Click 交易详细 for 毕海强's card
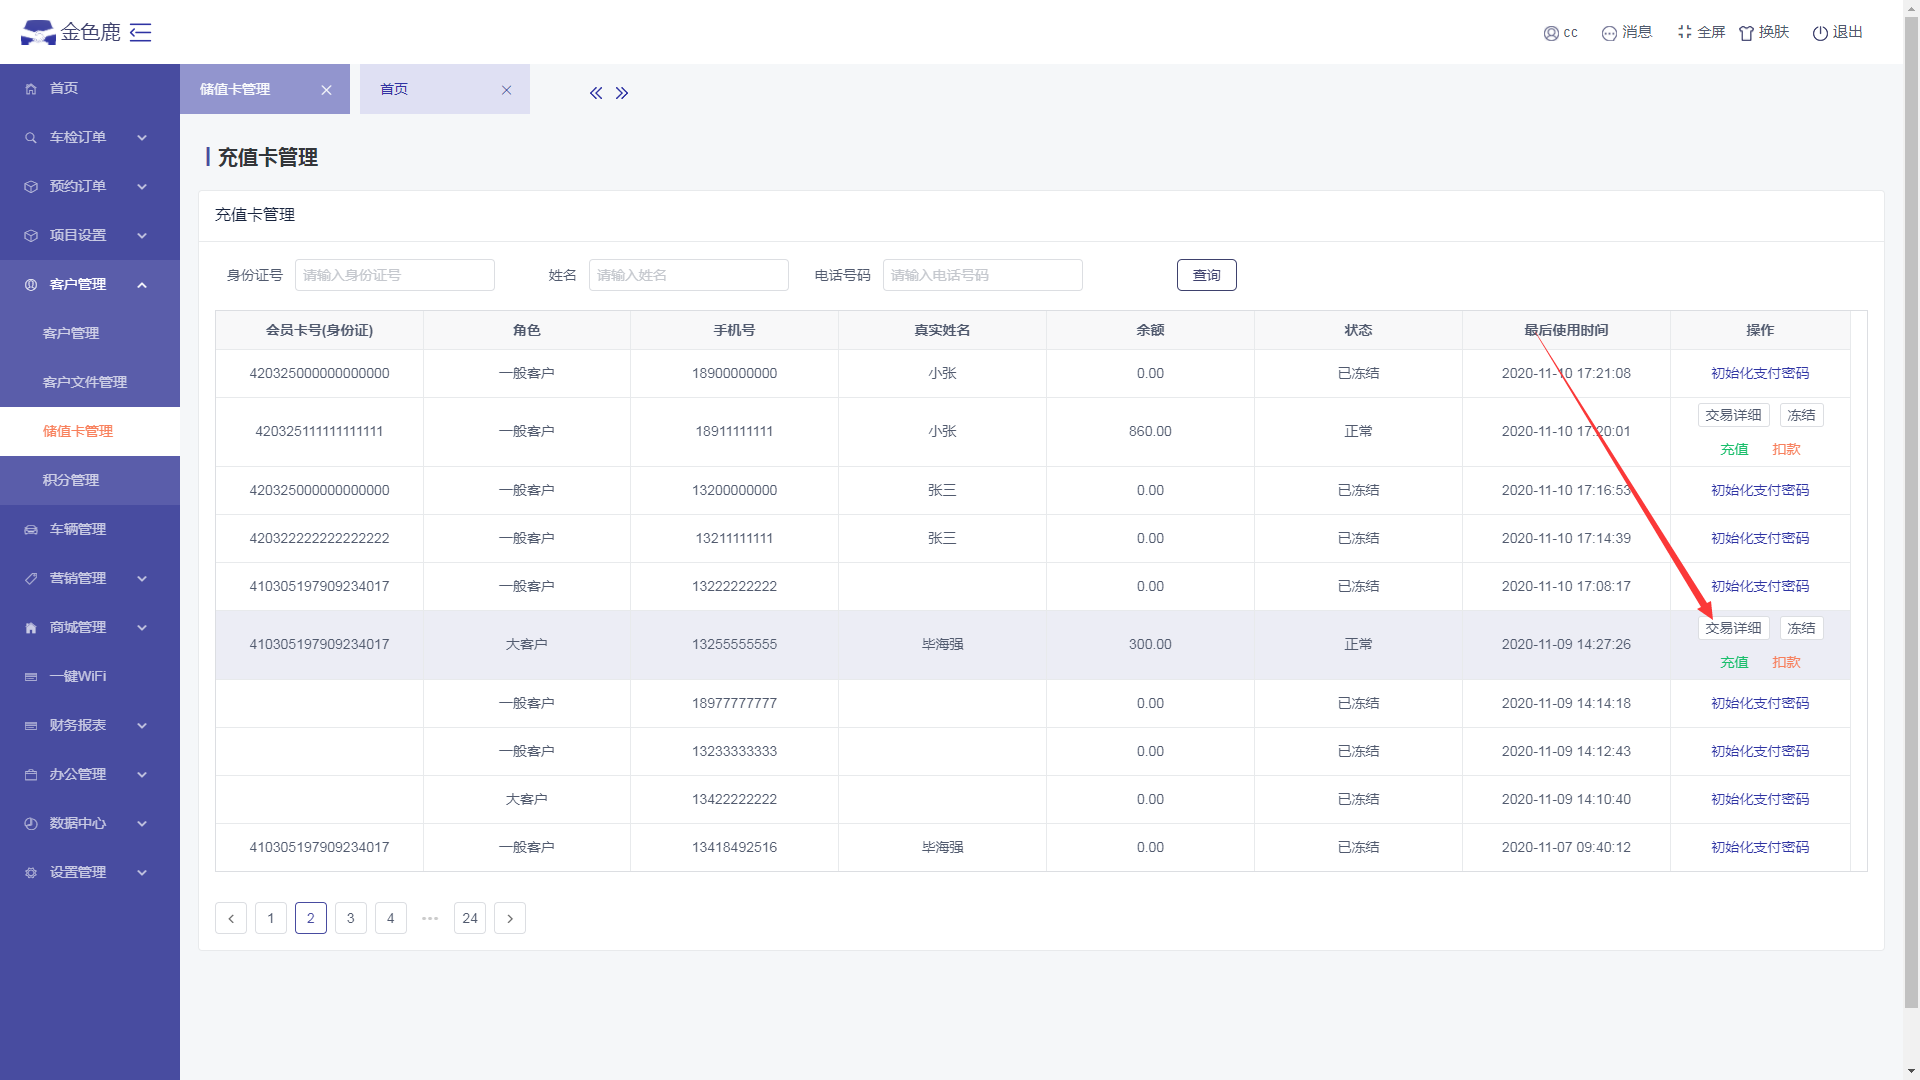Image resolution: width=1920 pixels, height=1080 pixels. tap(1733, 628)
